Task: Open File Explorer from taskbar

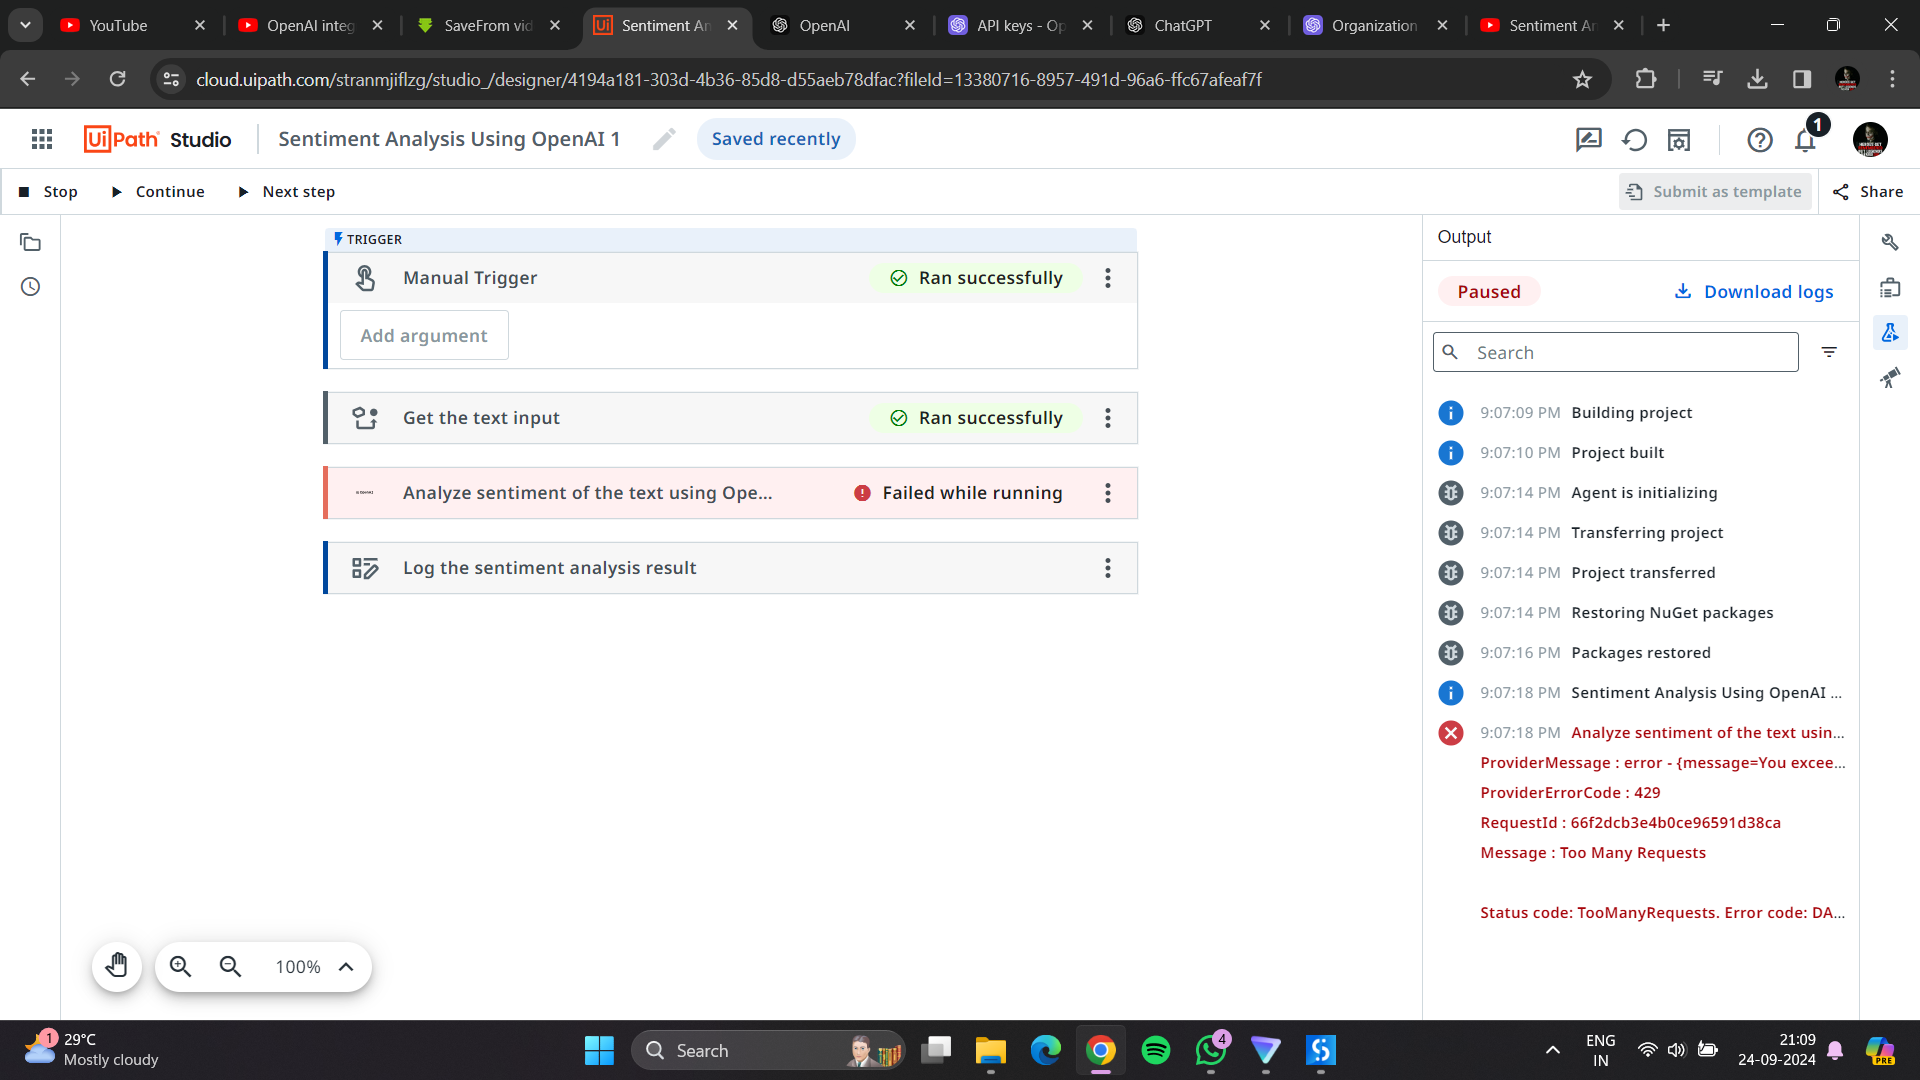Action: point(990,1050)
